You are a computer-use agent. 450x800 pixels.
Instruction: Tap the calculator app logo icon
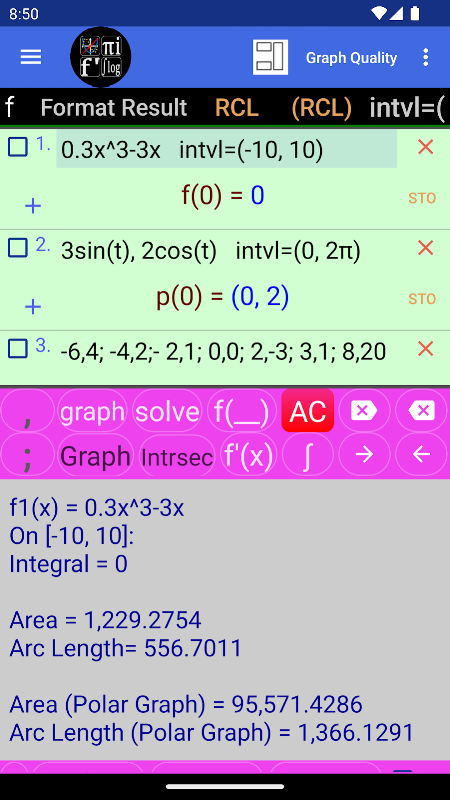tap(101, 57)
